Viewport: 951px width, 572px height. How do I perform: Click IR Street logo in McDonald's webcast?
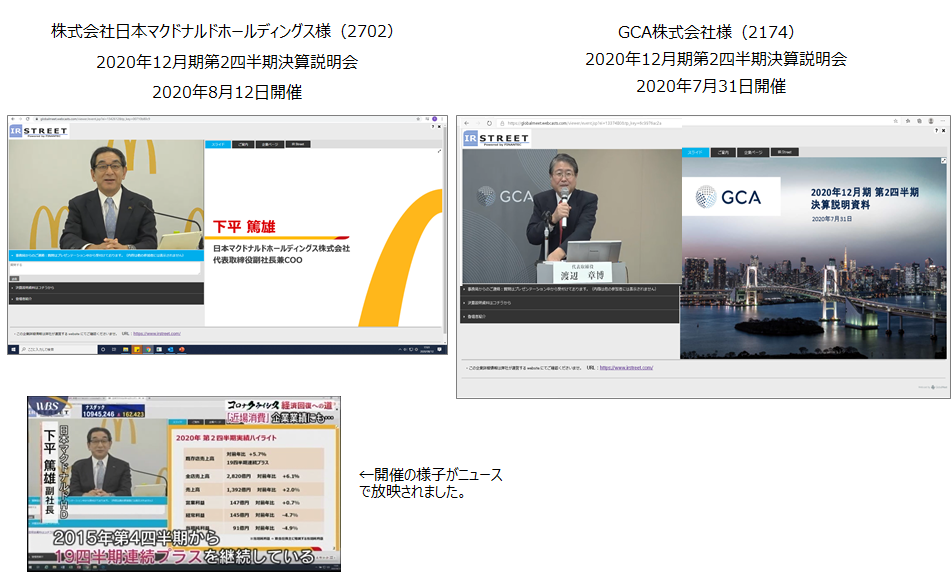(x=38, y=131)
